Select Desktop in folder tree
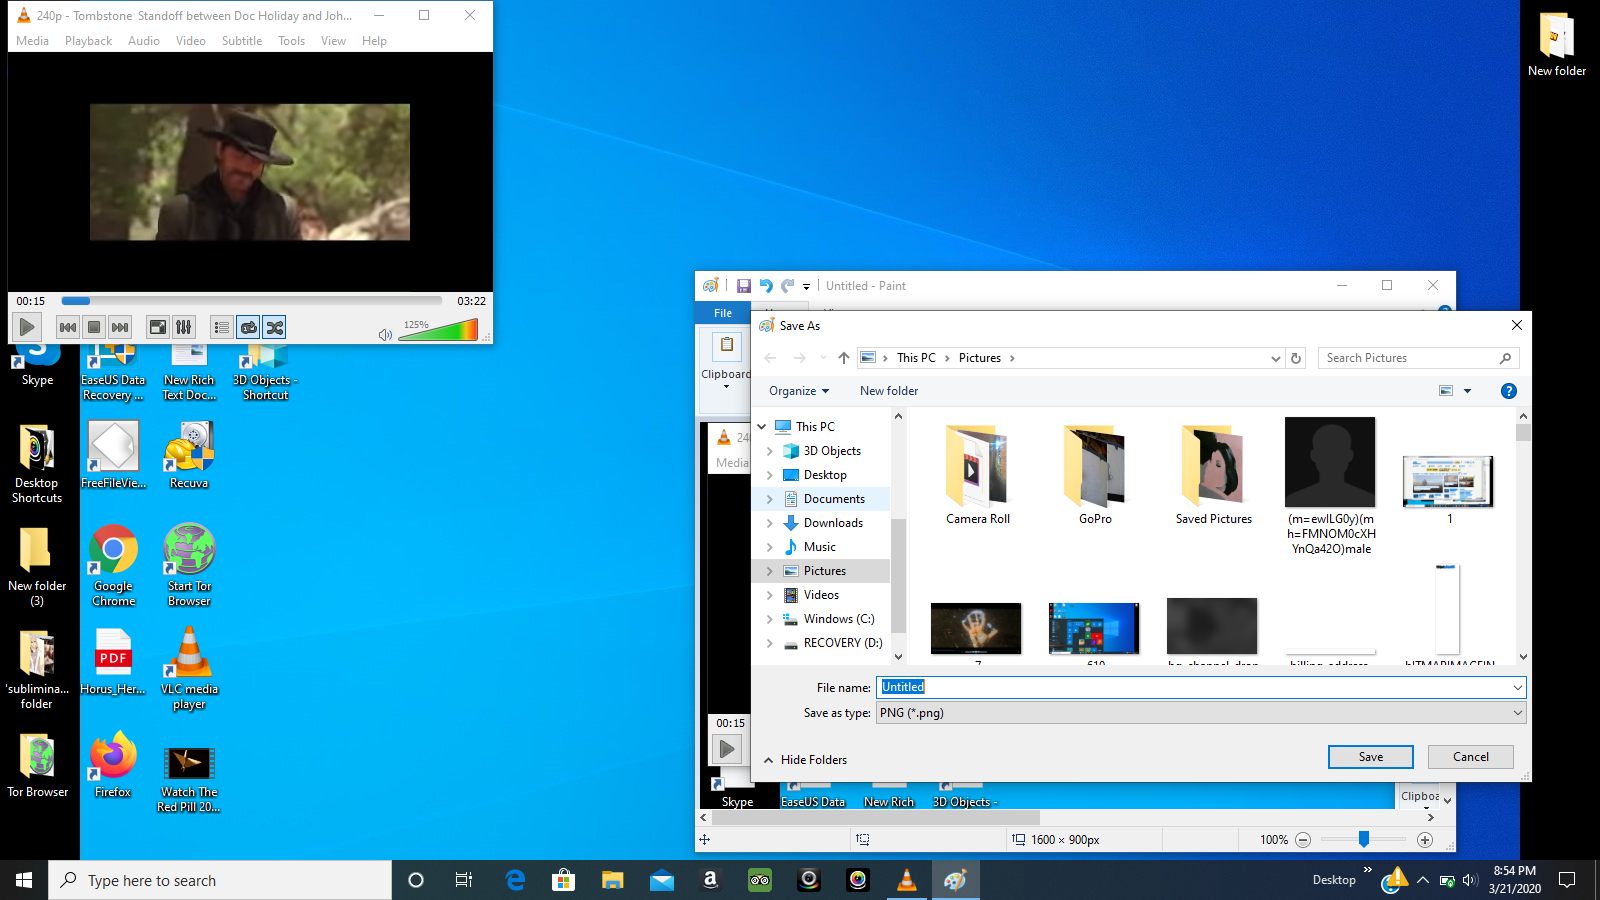 [x=825, y=475]
